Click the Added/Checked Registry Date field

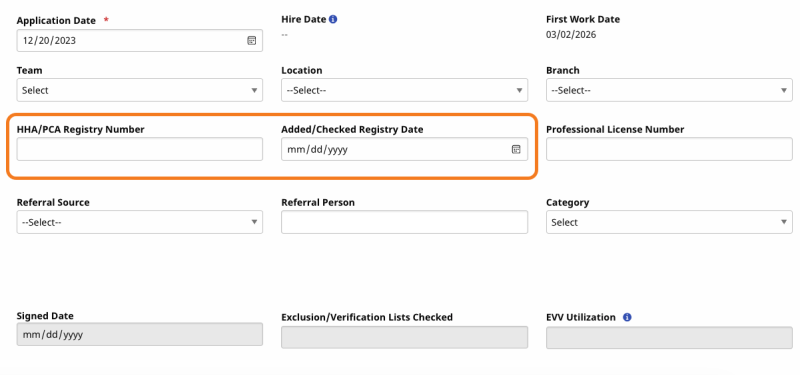[x=405, y=149]
